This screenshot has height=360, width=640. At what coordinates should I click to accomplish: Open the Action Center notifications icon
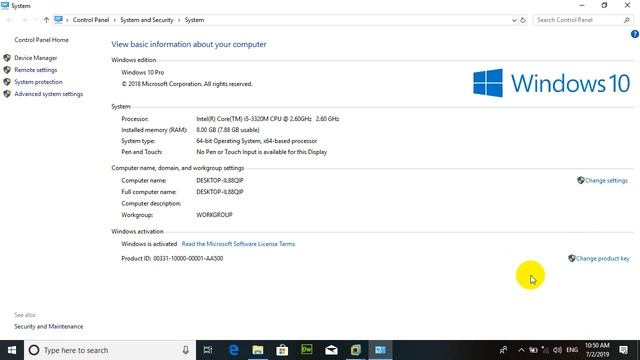pyautogui.click(x=623, y=350)
